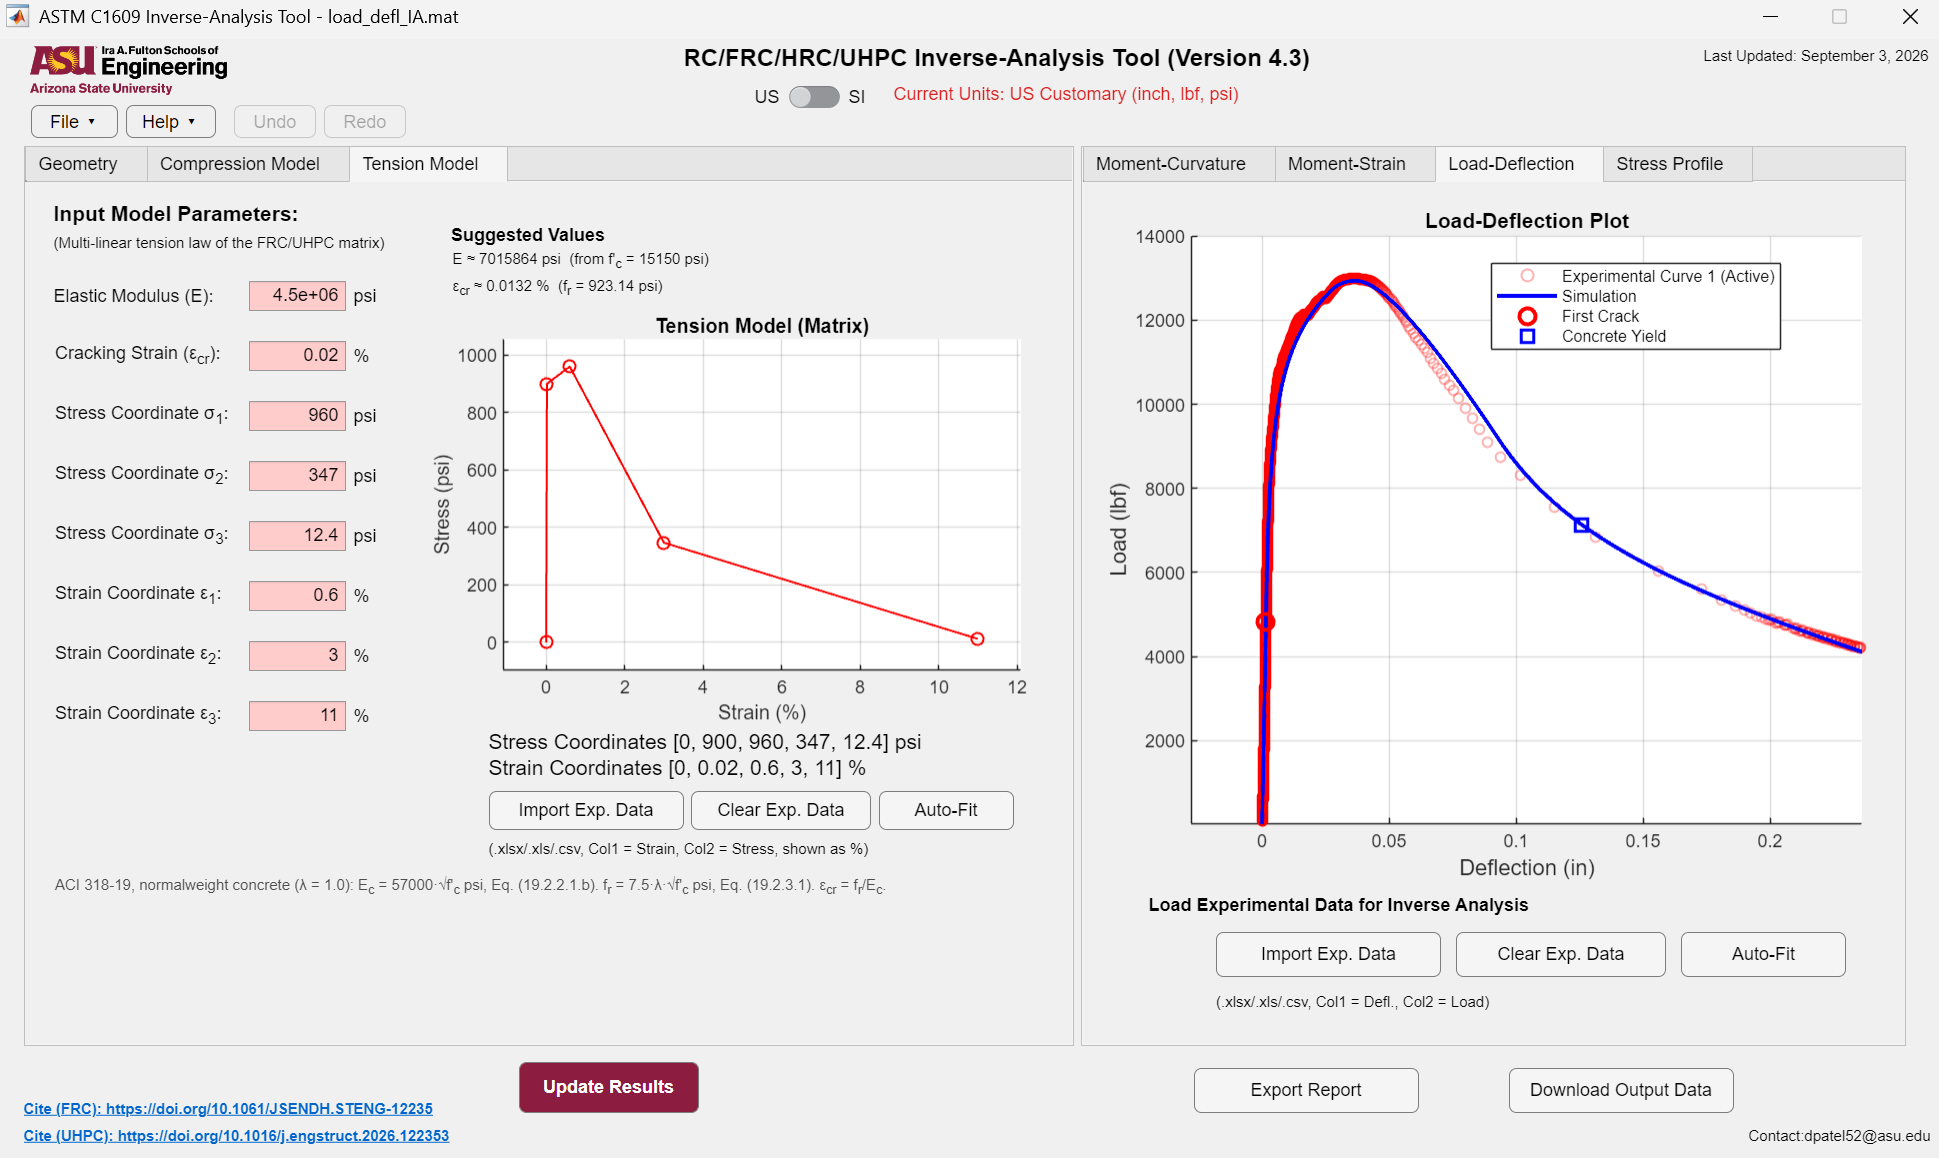1939x1158 pixels.
Task: Click the tension model peak point at 960 psi
Action: [x=569, y=367]
